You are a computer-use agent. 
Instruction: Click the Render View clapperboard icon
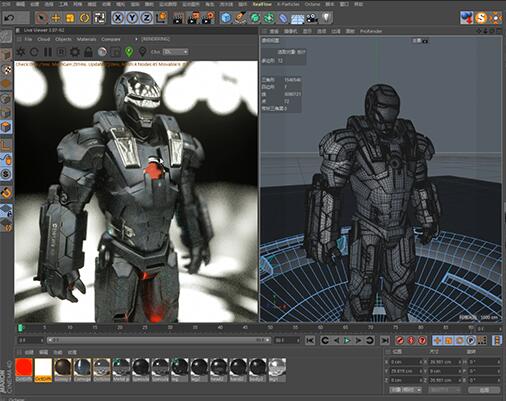coord(178,18)
